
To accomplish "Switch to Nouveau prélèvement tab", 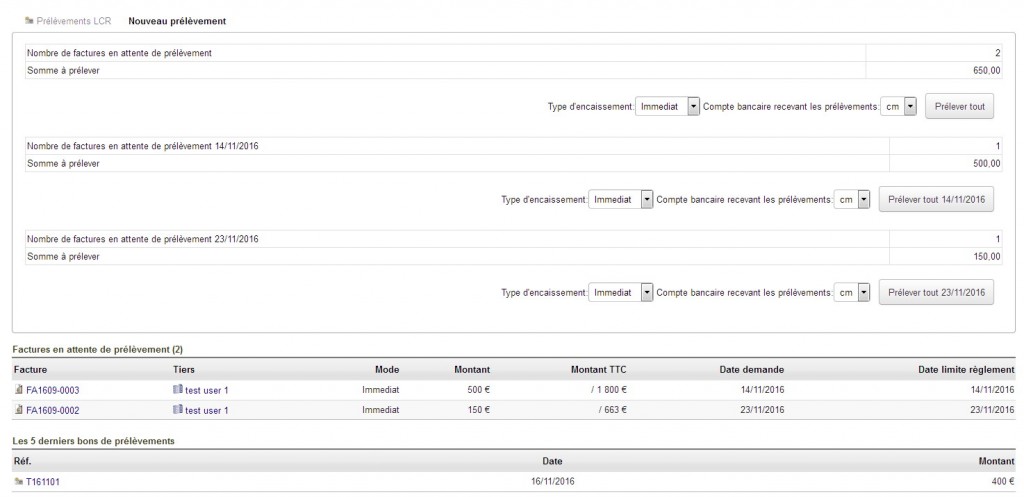I will pyautogui.click(x=177, y=21).
